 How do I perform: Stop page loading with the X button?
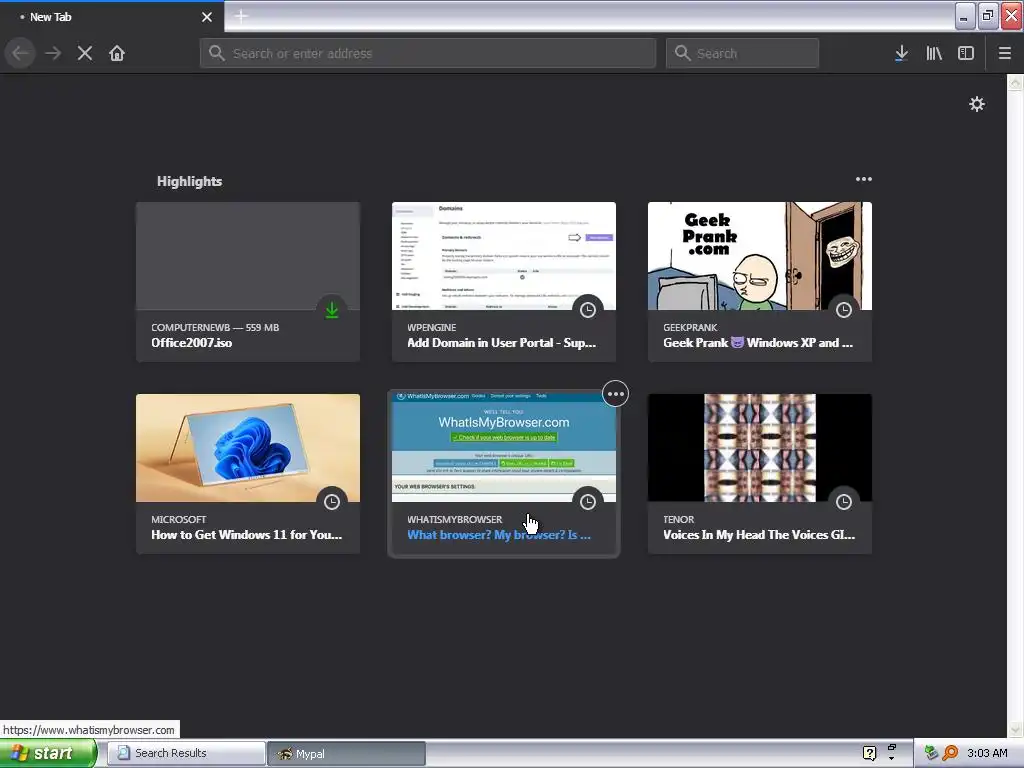[x=85, y=54]
